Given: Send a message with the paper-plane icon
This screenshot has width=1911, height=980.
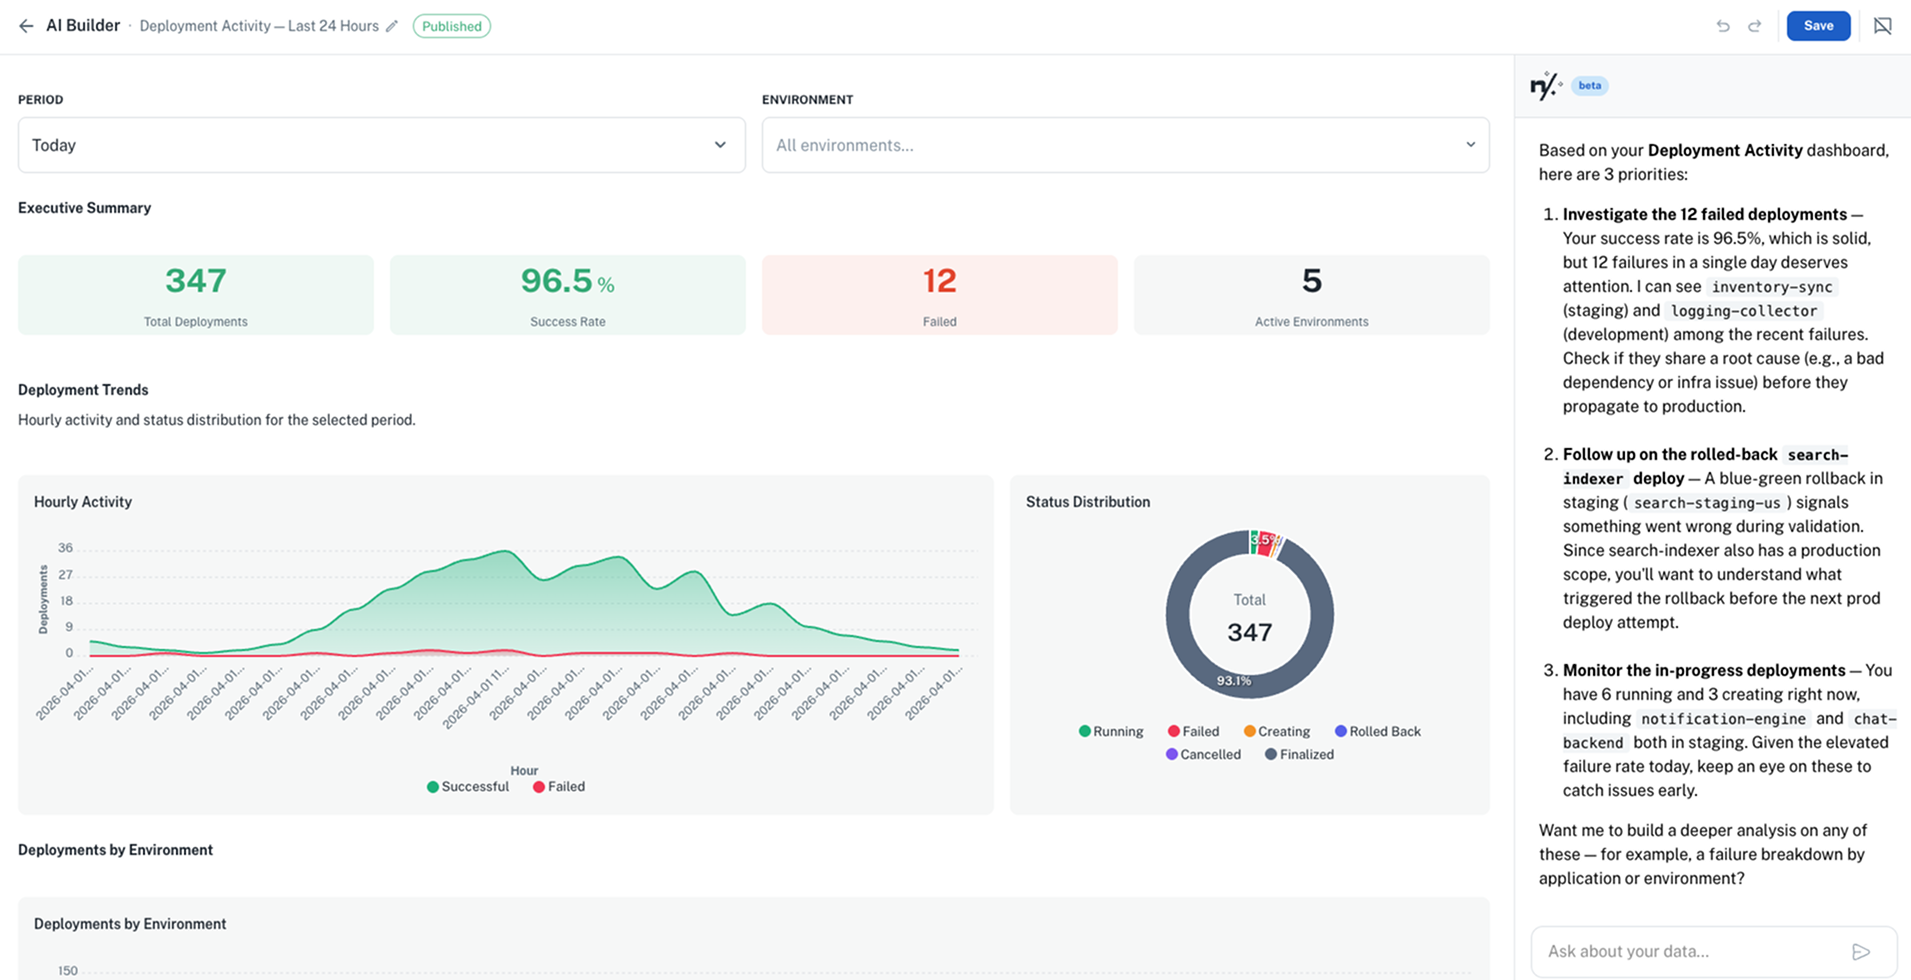Looking at the screenshot, I should click(x=1861, y=951).
